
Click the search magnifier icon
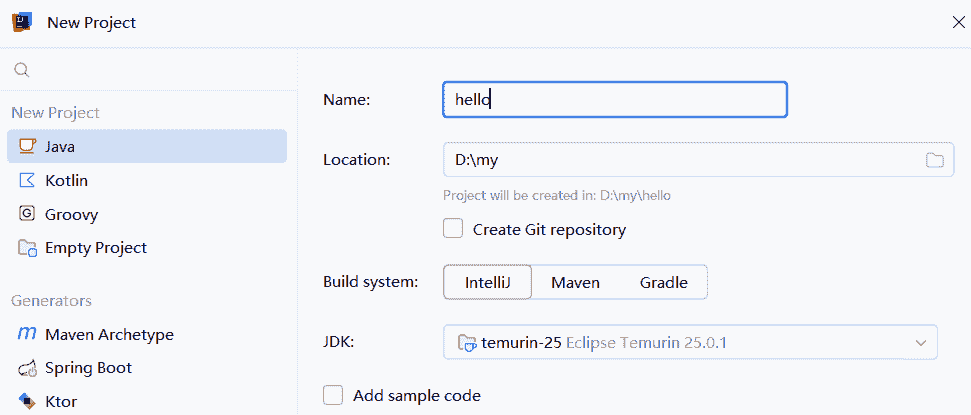pyautogui.click(x=22, y=70)
